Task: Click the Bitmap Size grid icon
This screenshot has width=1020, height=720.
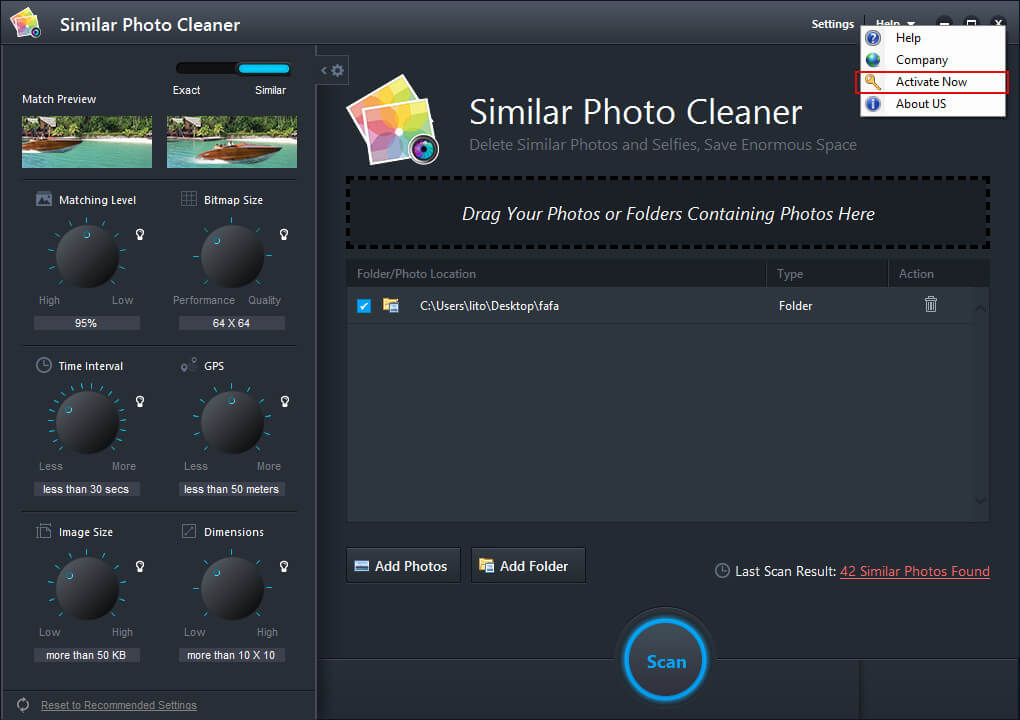Action: pos(189,199)
